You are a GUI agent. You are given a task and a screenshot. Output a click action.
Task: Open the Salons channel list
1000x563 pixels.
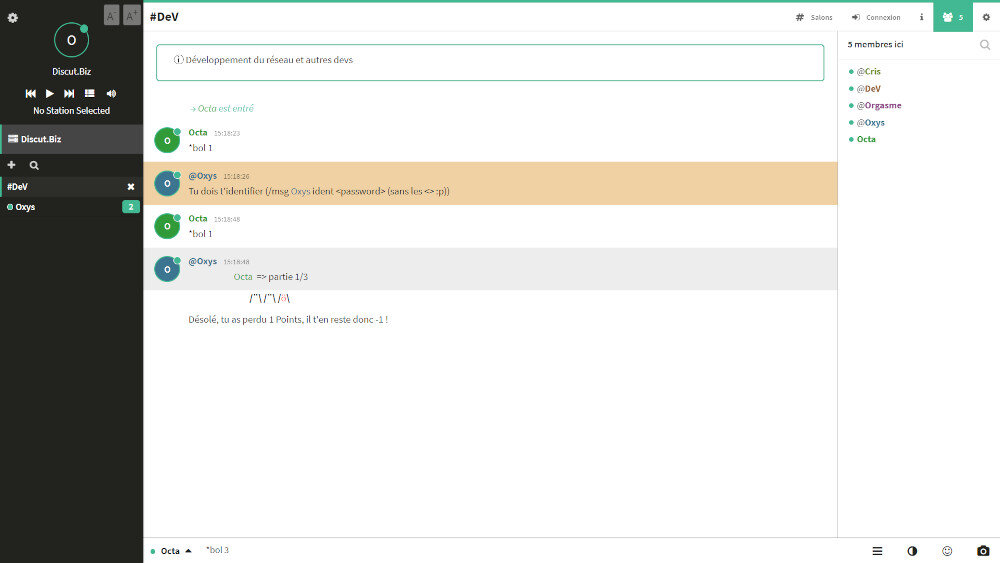813,17
